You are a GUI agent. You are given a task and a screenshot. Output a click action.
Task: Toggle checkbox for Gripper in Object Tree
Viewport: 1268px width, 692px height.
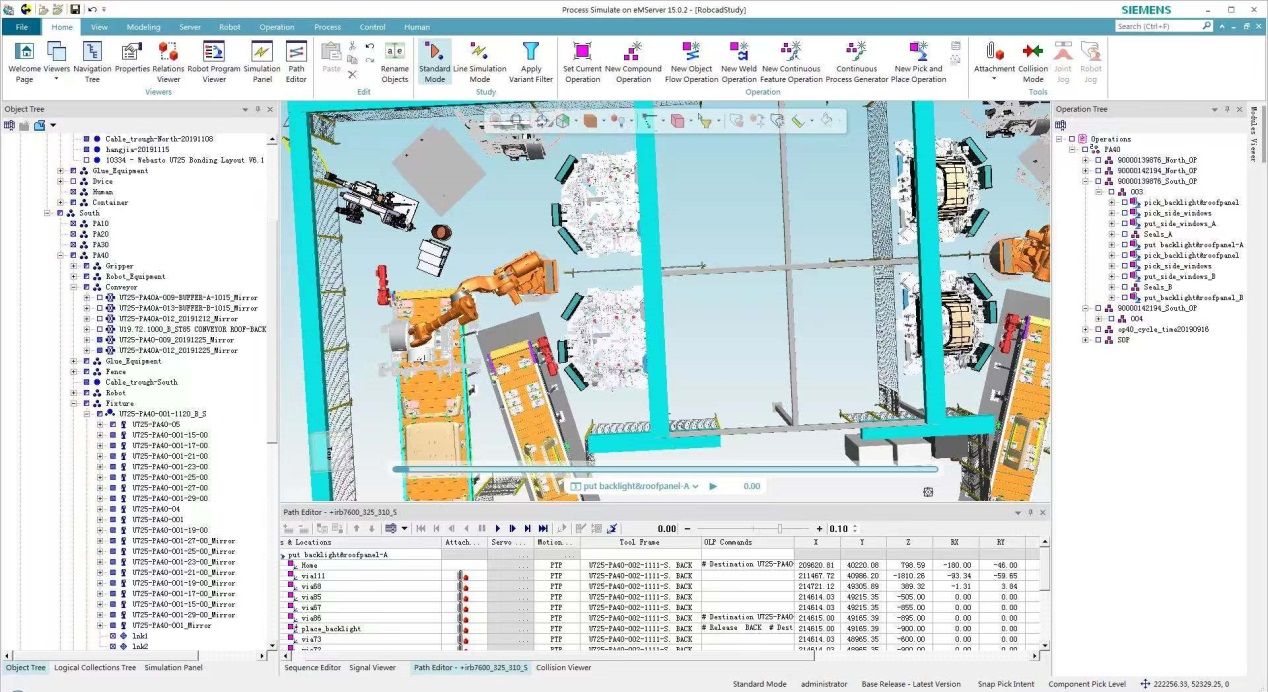pos(86,266)
